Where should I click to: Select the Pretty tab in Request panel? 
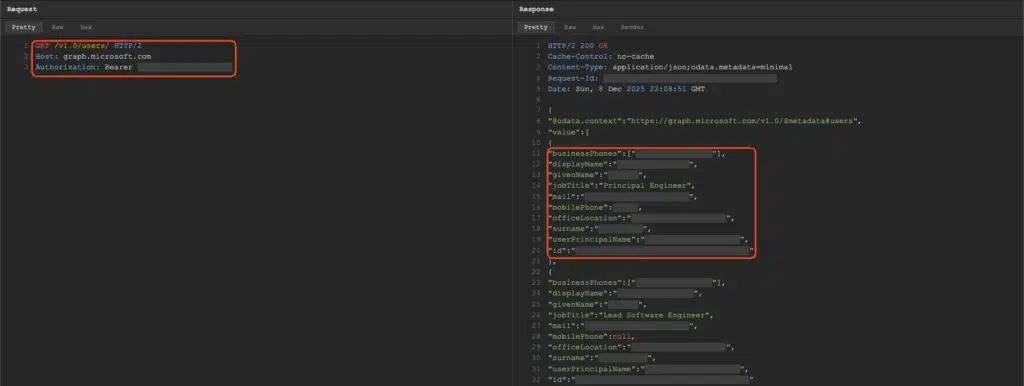pos(24,27)
